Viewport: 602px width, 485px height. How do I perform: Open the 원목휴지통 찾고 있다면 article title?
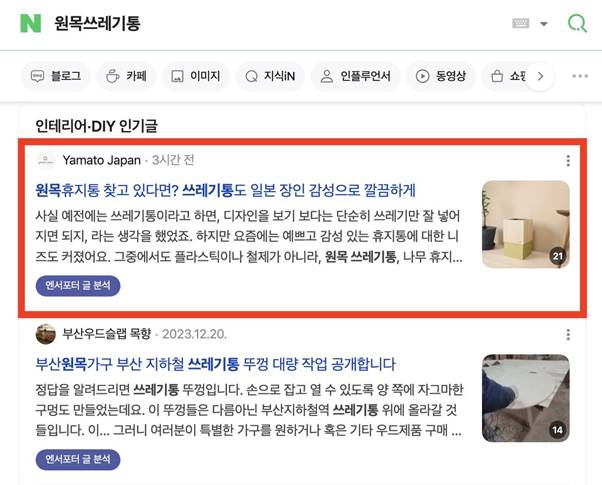click(225, 190)
